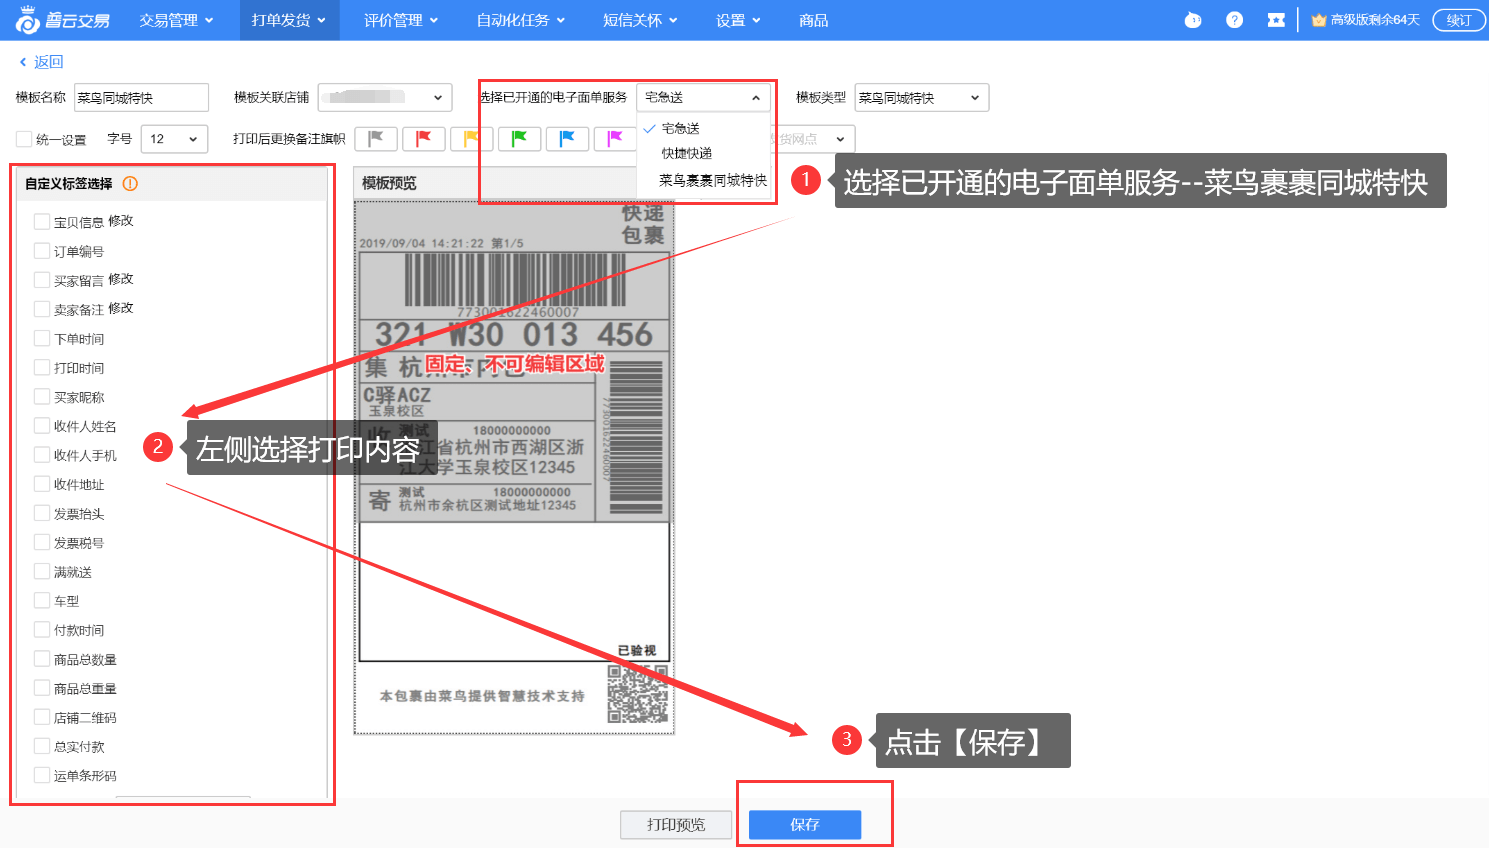Click the premium crown icon

pyautogui.click(x=1318, y=20)
